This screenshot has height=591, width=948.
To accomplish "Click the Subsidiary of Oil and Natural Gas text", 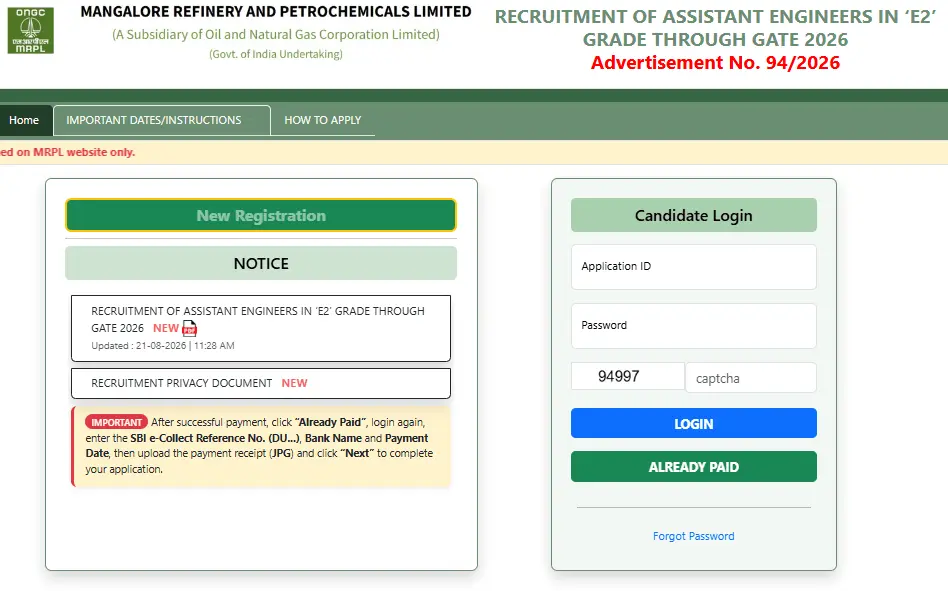I will [276, 34].
